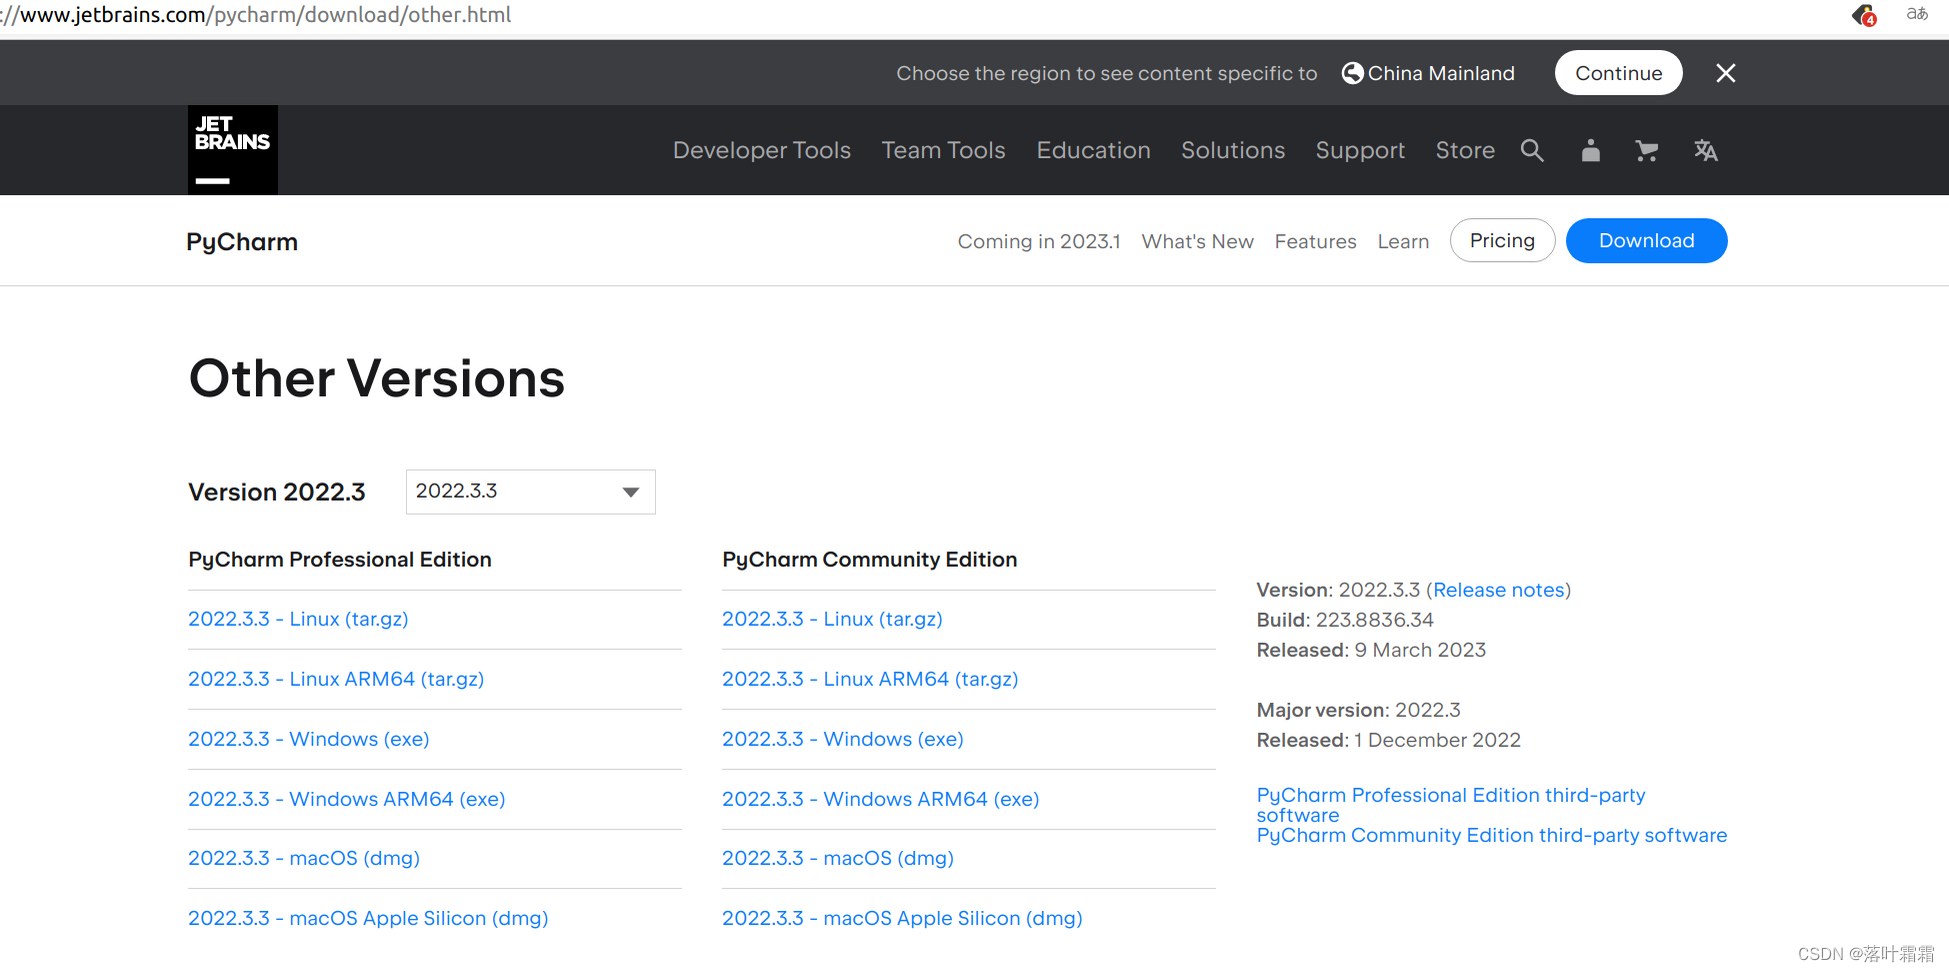Image resolution: width=1949 pixels, height=972 pixels.
Task: Open the Education menu
Action: pyautogui.click(x=1093, y=150)
